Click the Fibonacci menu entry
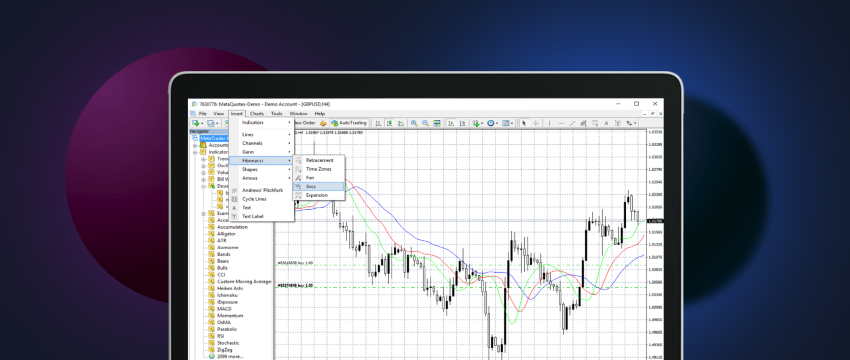Viewport: 850px width, 360px height. click(262, 160)
